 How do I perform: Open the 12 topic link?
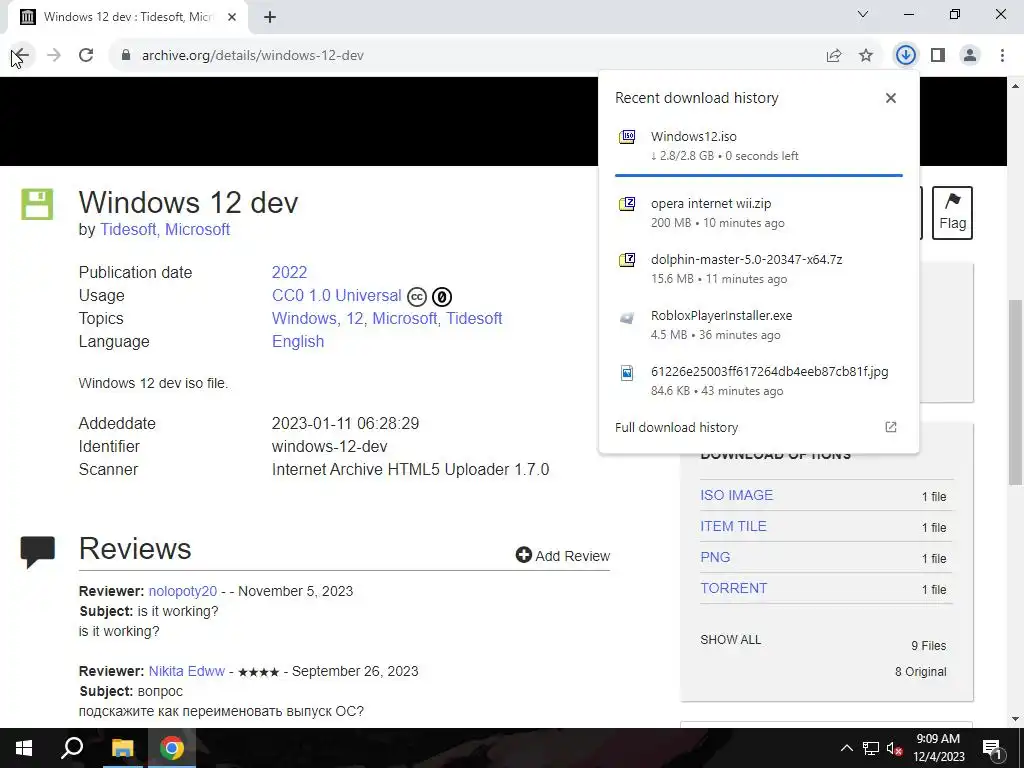click(x=355, y=319)
